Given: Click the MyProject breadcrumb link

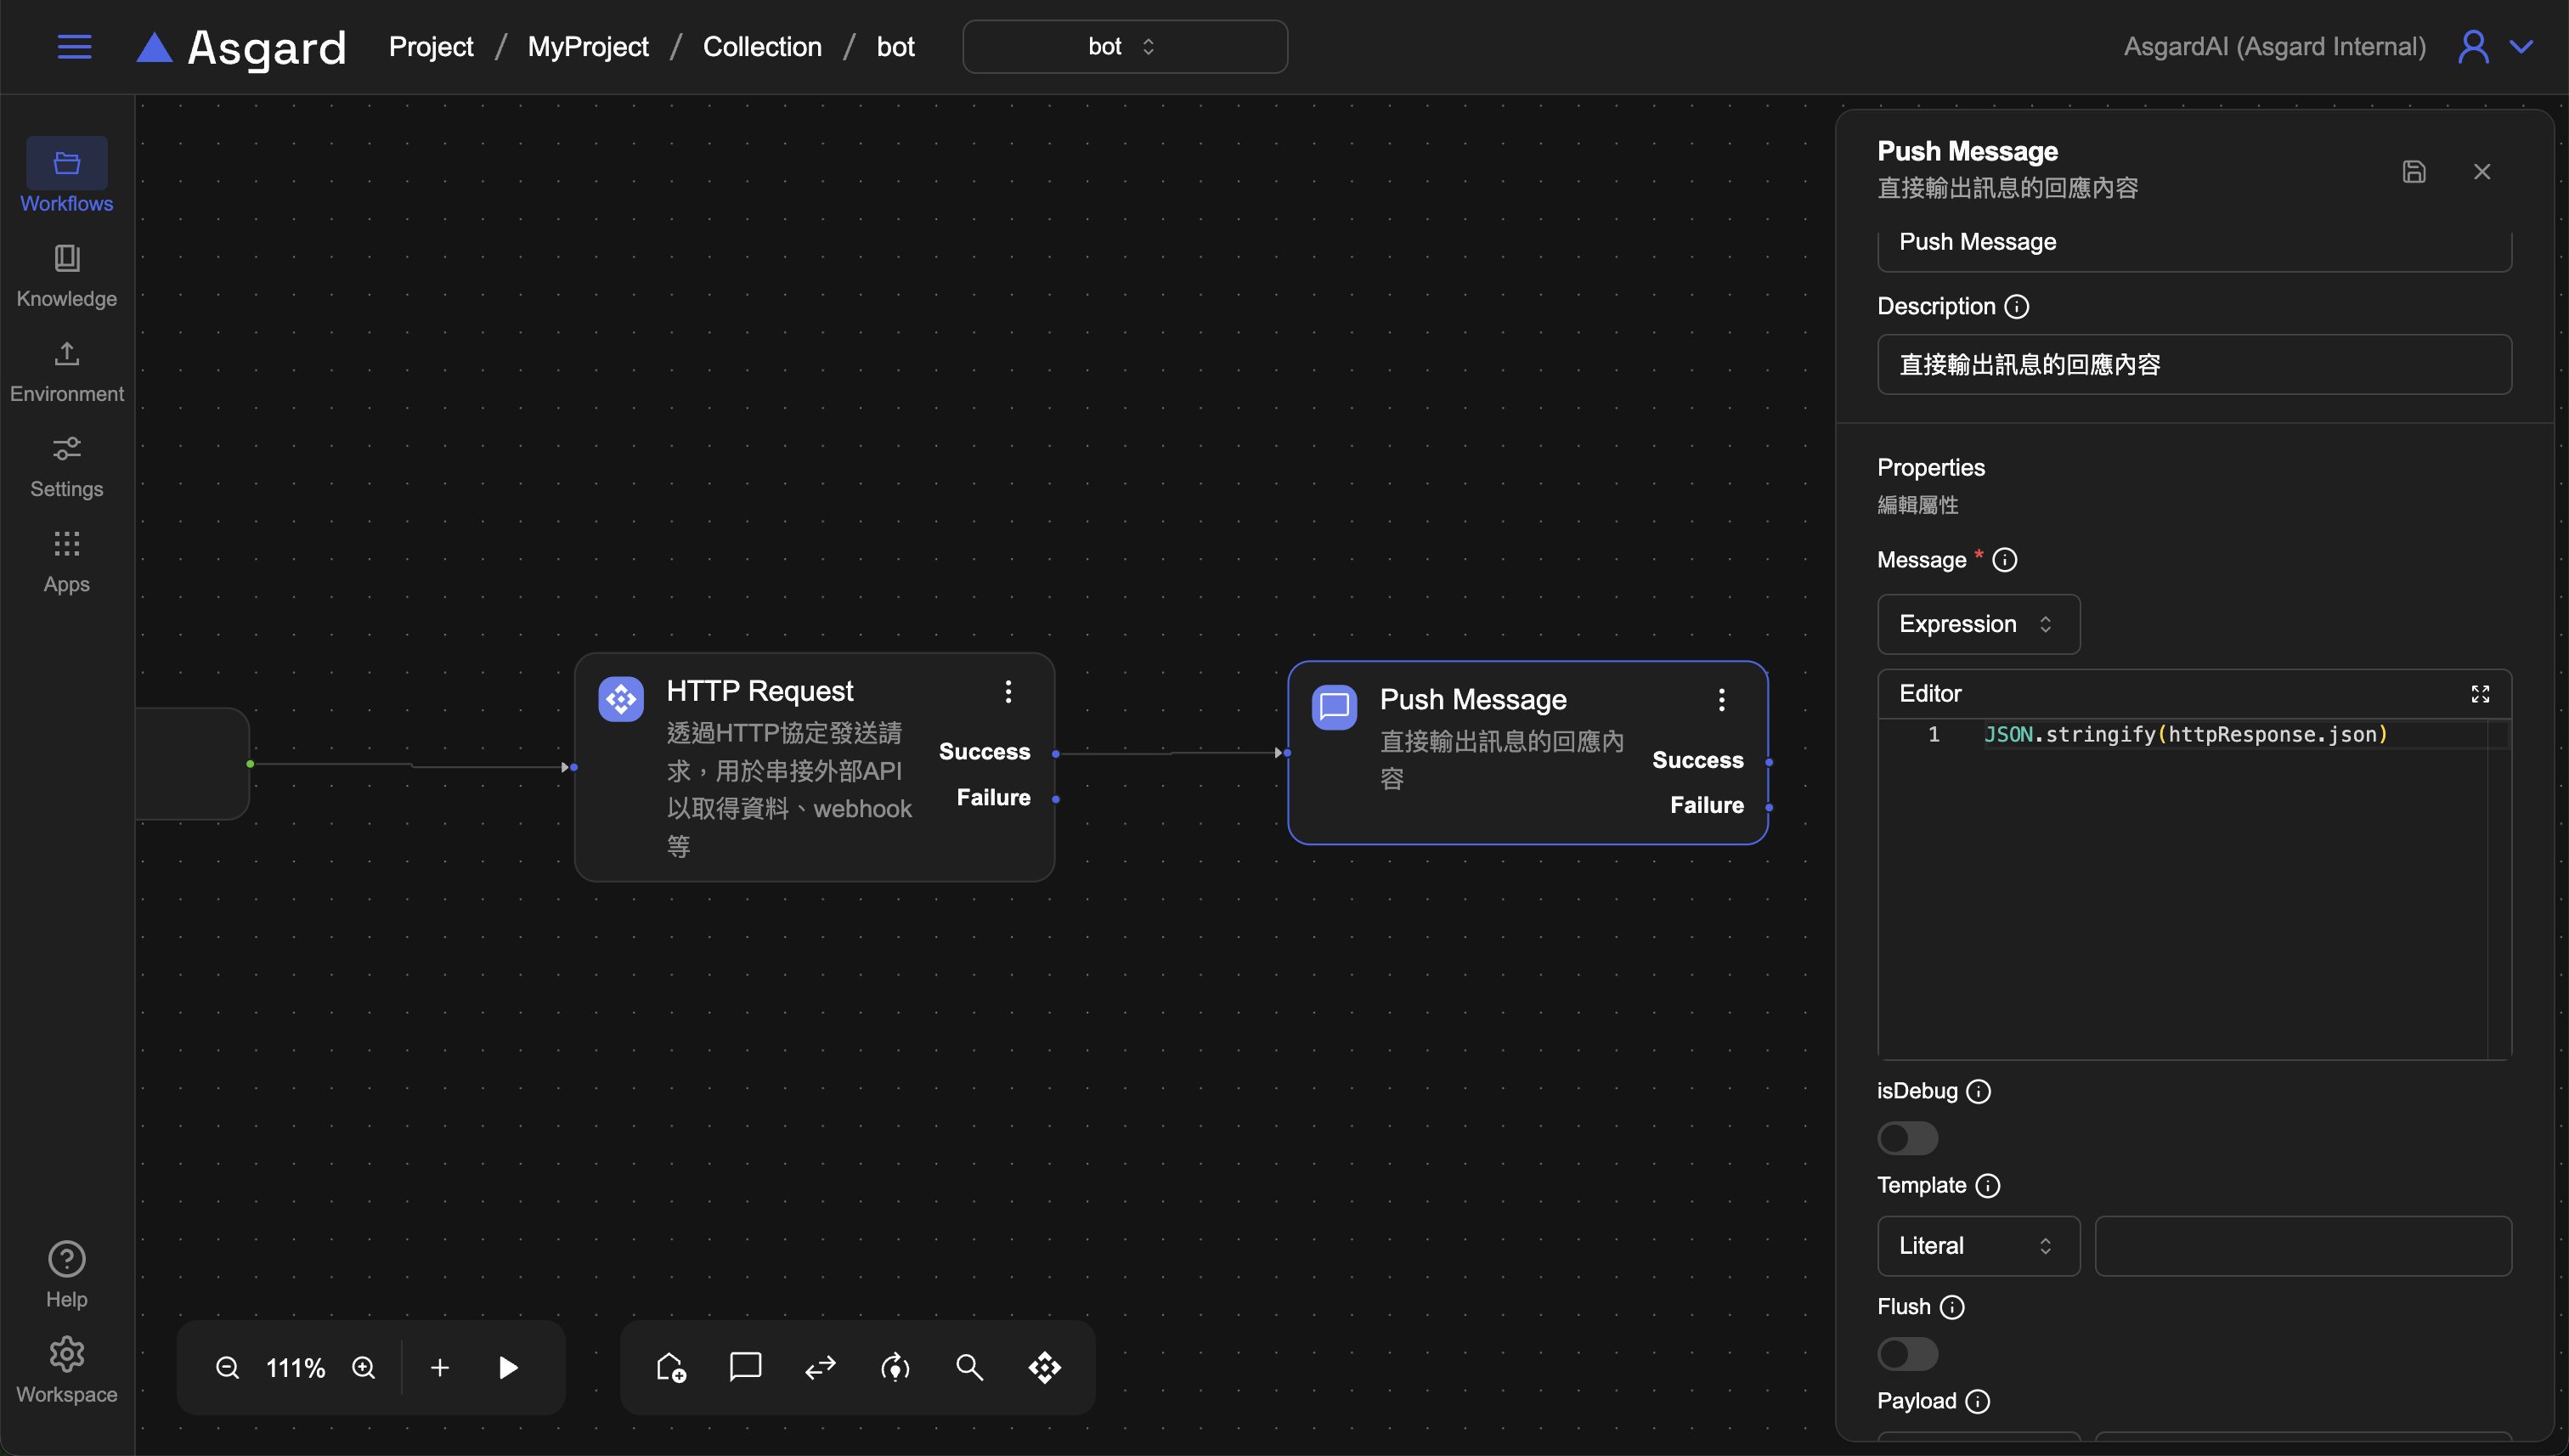Looking at the screenshot, I should point(587,46).
